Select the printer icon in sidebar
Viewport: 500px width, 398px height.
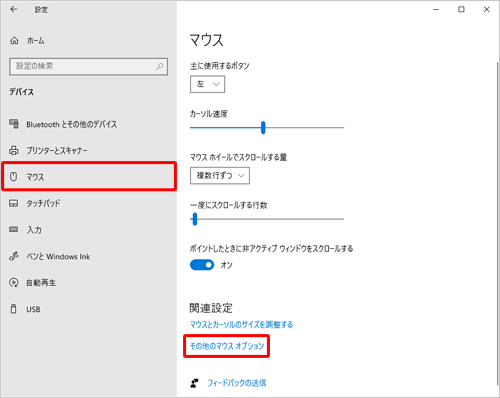click(14, 150)
